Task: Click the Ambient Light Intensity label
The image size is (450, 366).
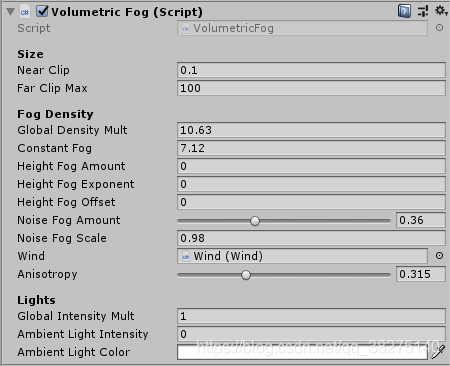Action: tap(83, 334)
